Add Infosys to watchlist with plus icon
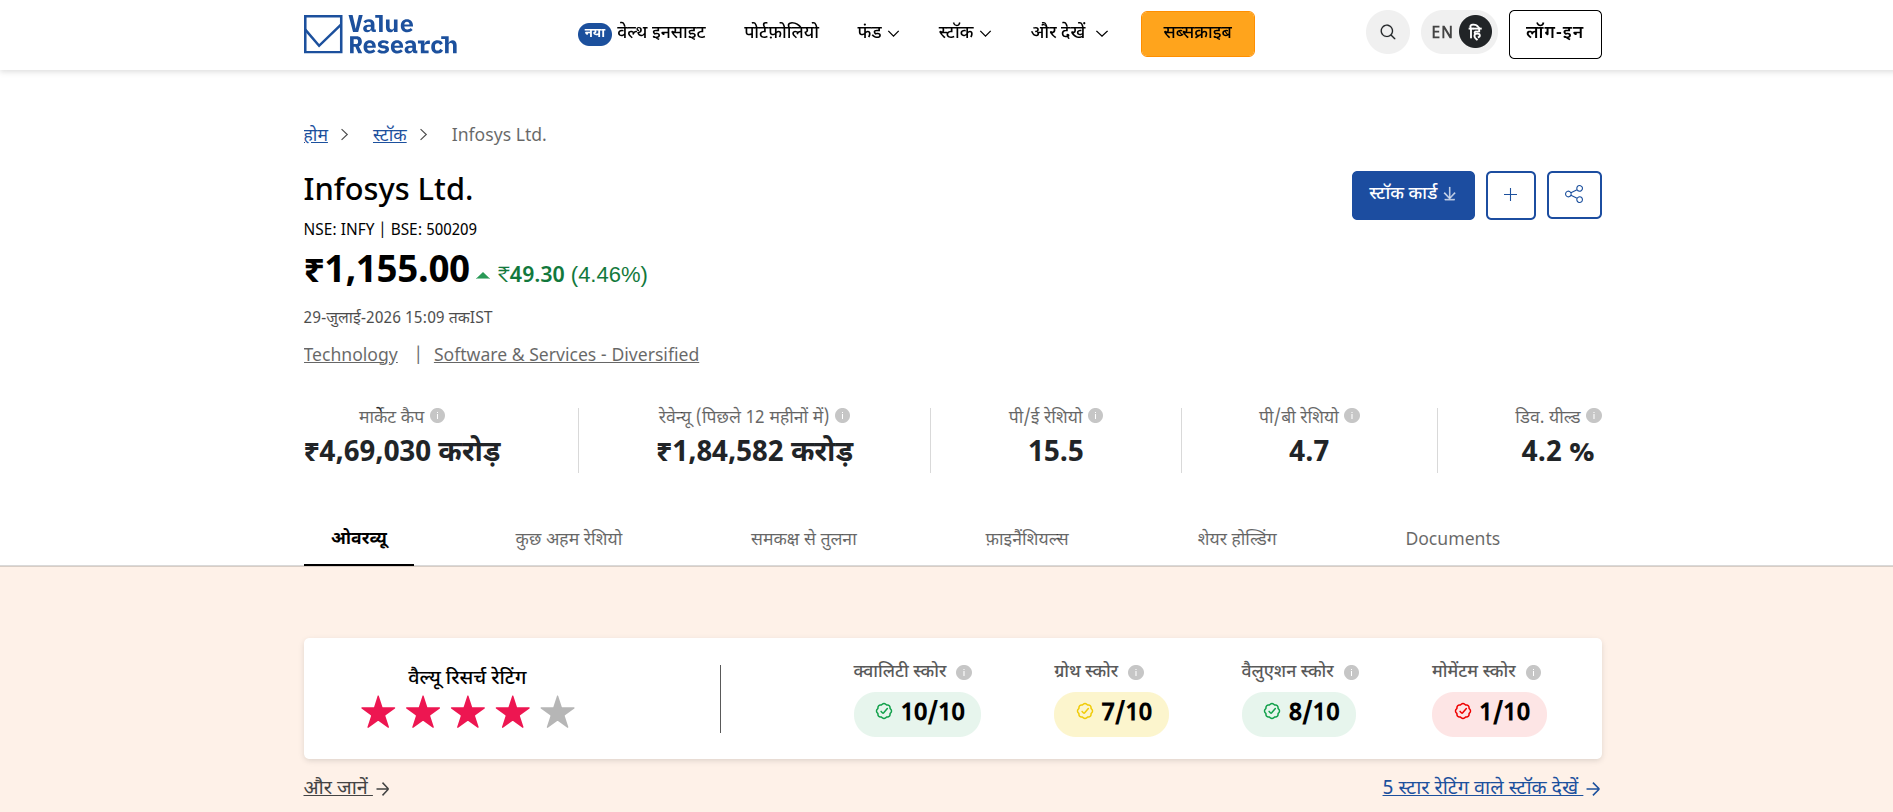The image size is (1893, 812). (1510, 195)
